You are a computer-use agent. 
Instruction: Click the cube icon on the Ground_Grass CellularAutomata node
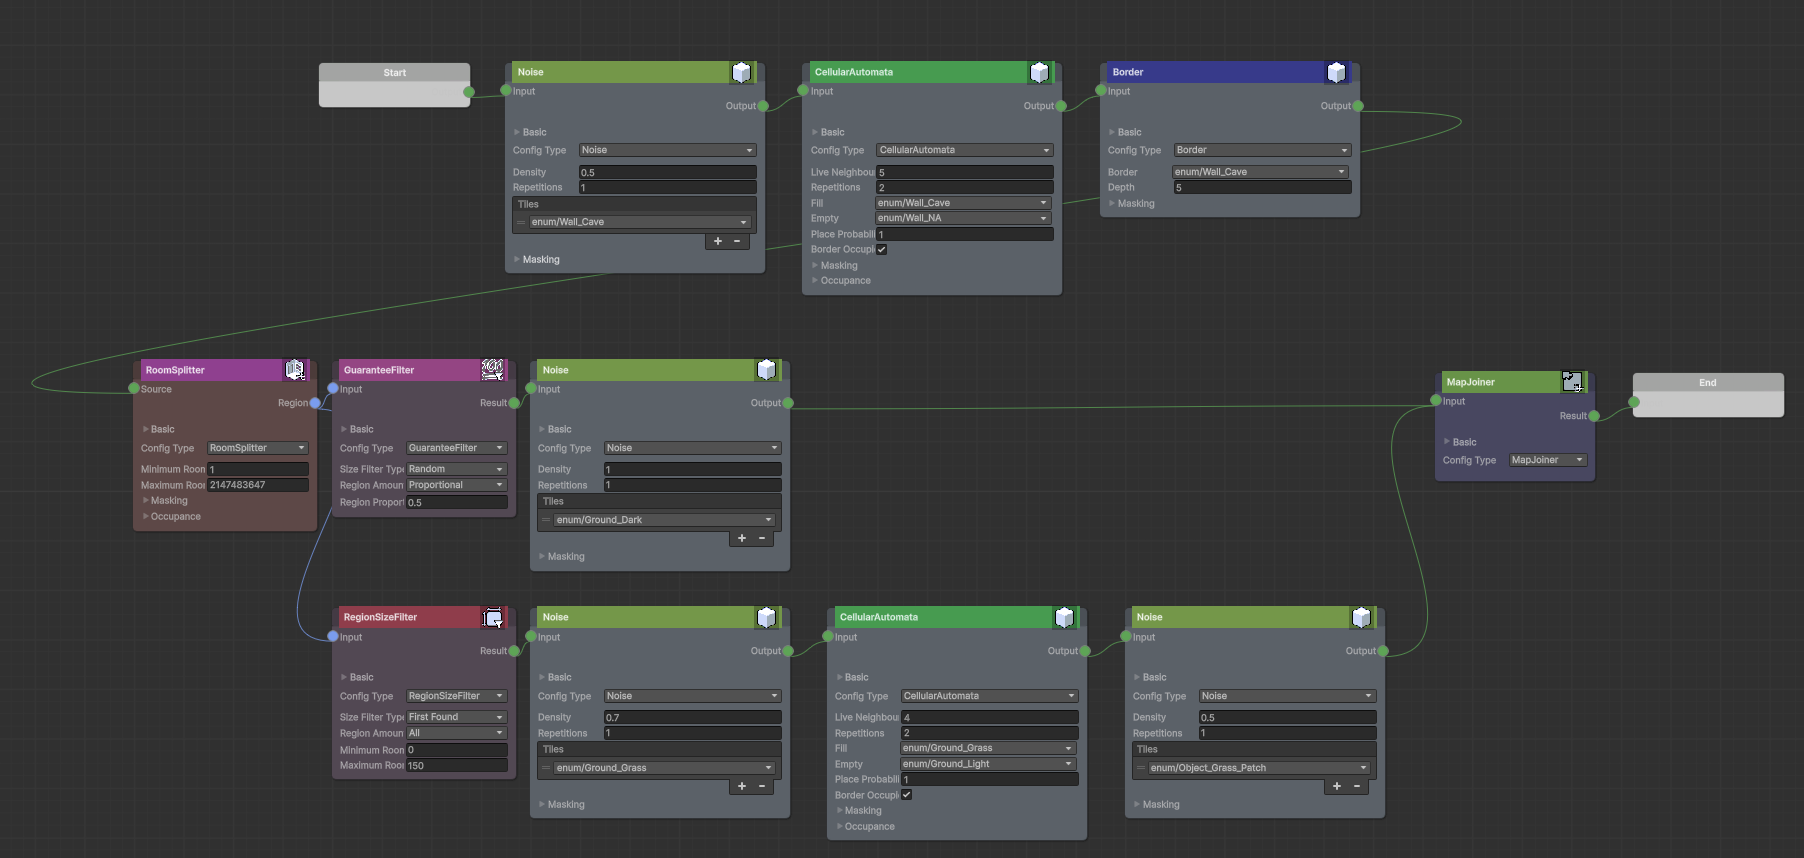click(x=1064, y=618)
